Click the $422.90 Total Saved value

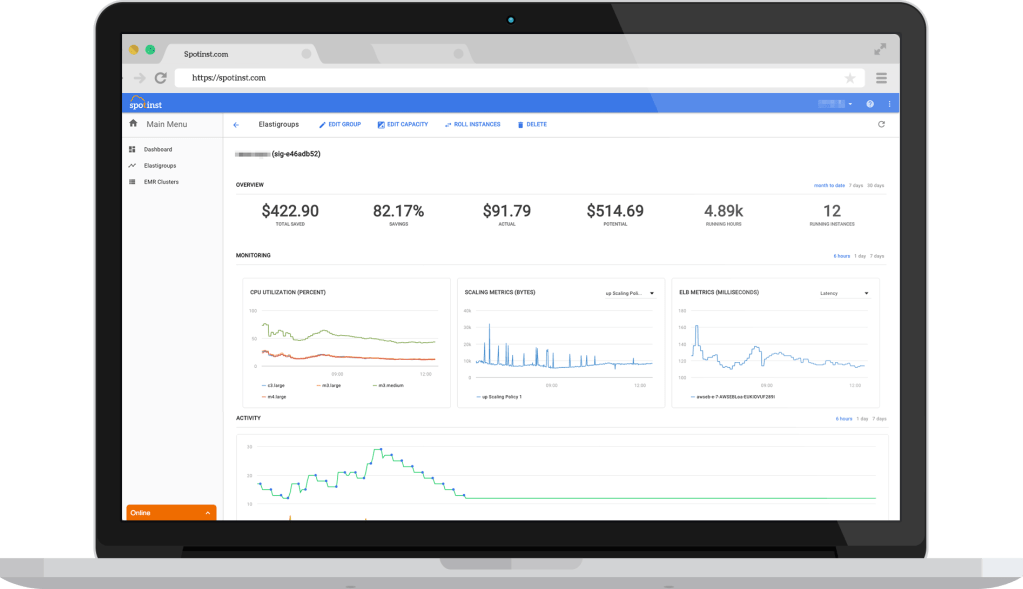tap(290, 211)
